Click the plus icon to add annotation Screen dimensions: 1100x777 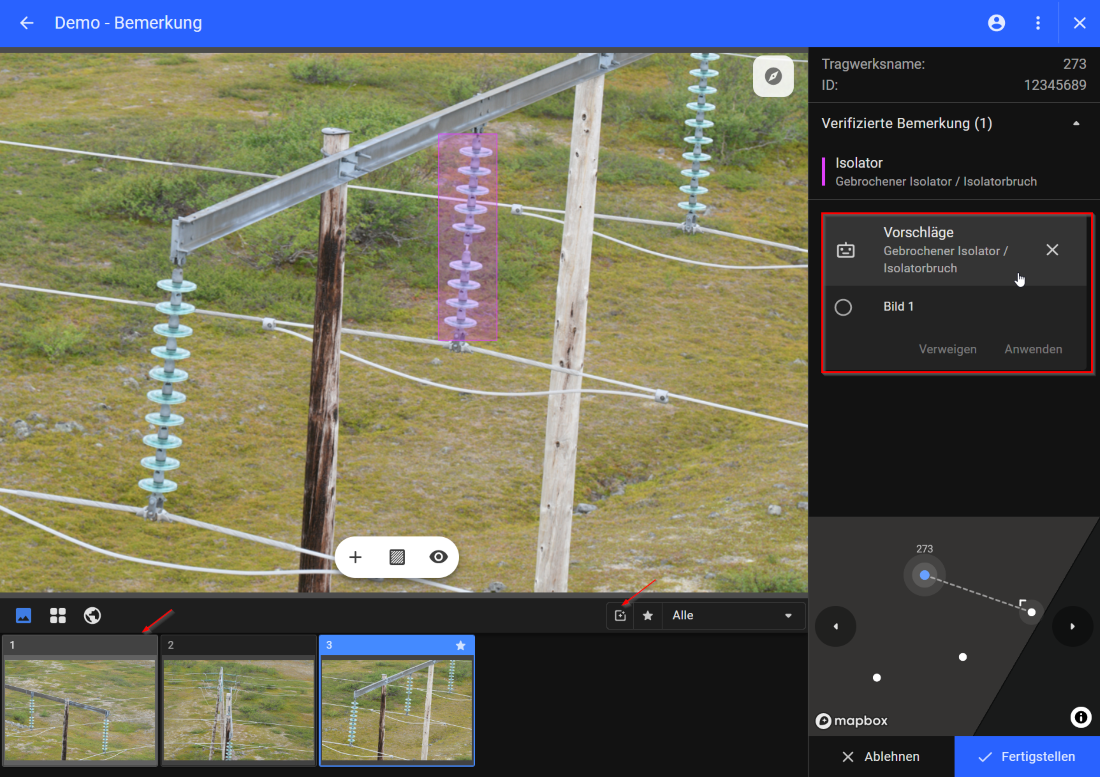[x=355, y=557]
